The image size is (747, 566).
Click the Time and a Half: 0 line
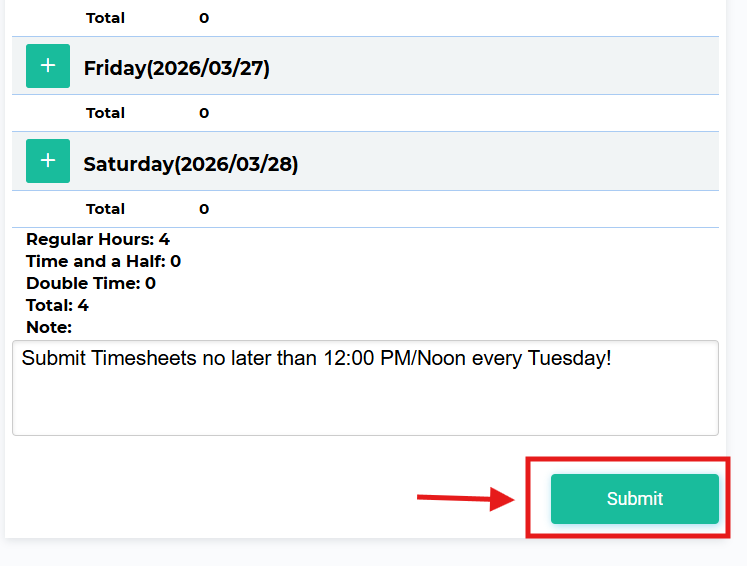click(x=103, y=261)
